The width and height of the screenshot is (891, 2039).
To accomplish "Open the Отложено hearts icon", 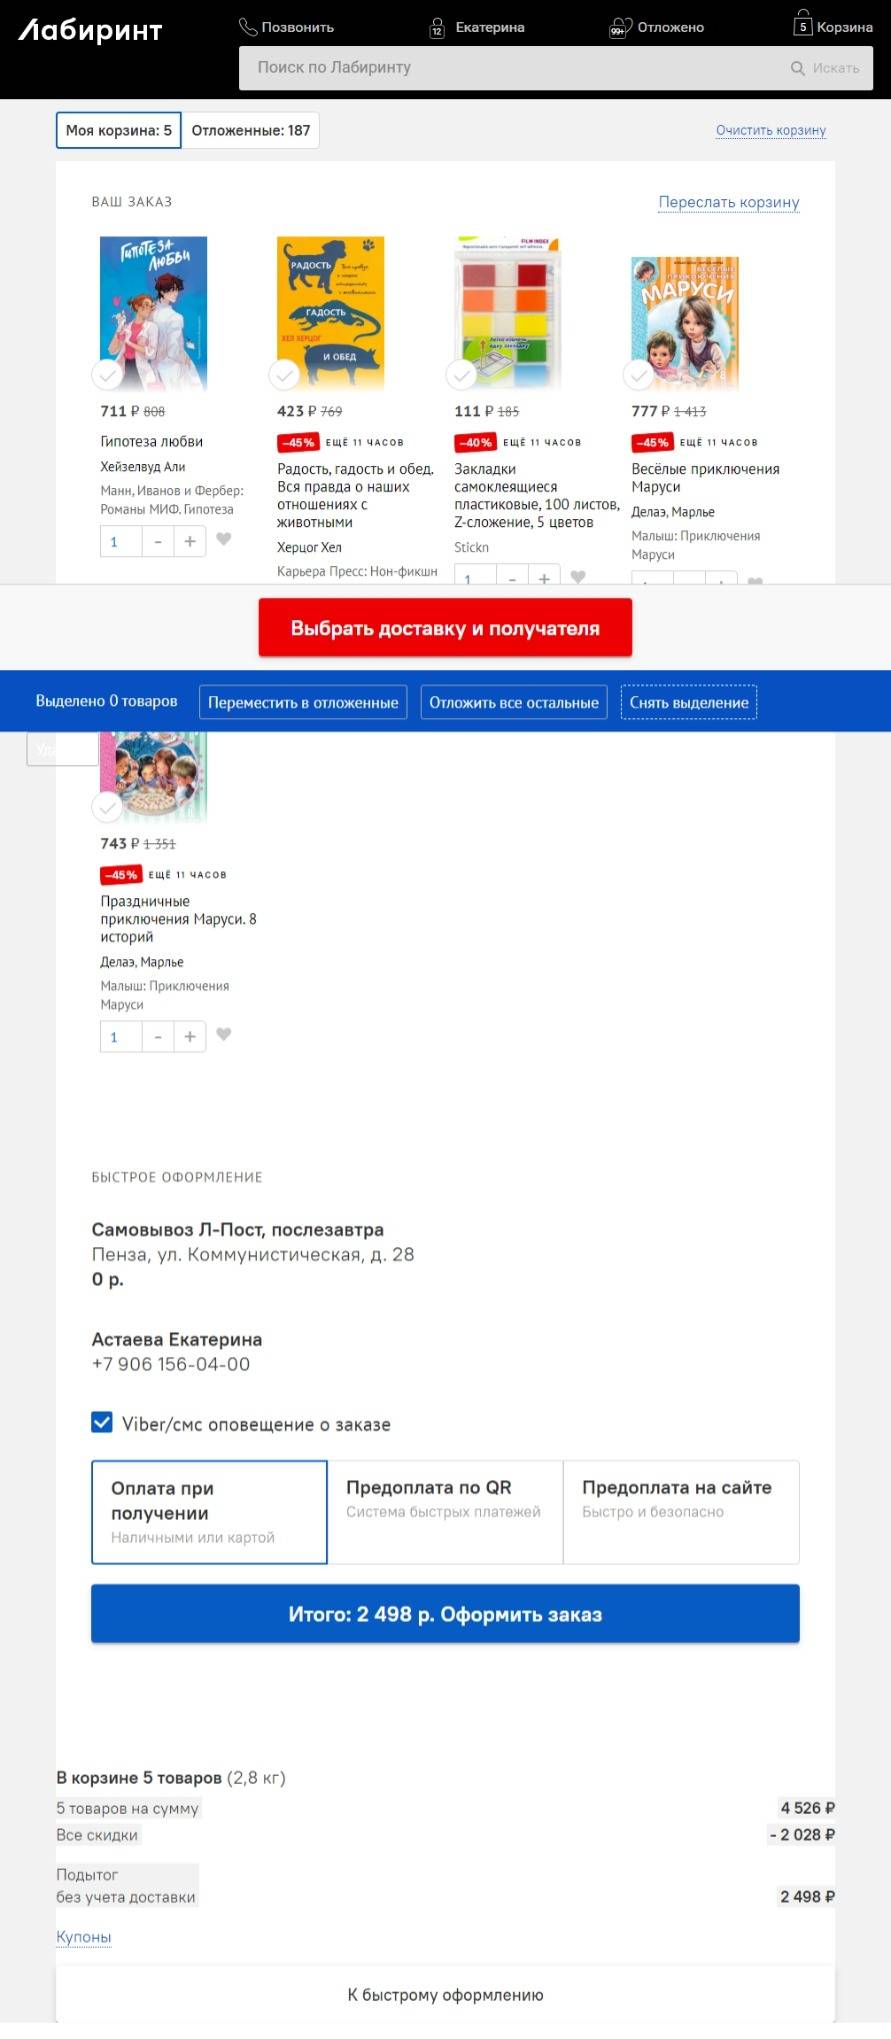I will [x=620, y=27].
